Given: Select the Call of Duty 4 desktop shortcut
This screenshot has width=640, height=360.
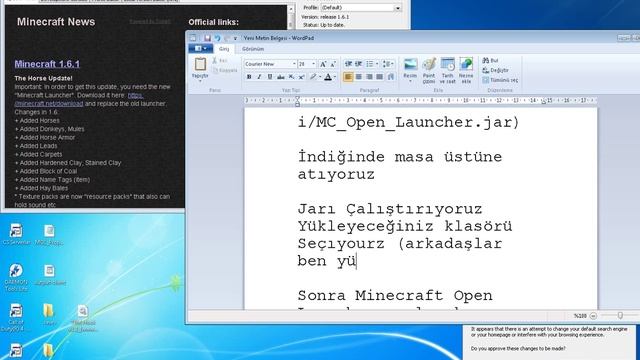Looking at the screenshot, I should (16, 318).
